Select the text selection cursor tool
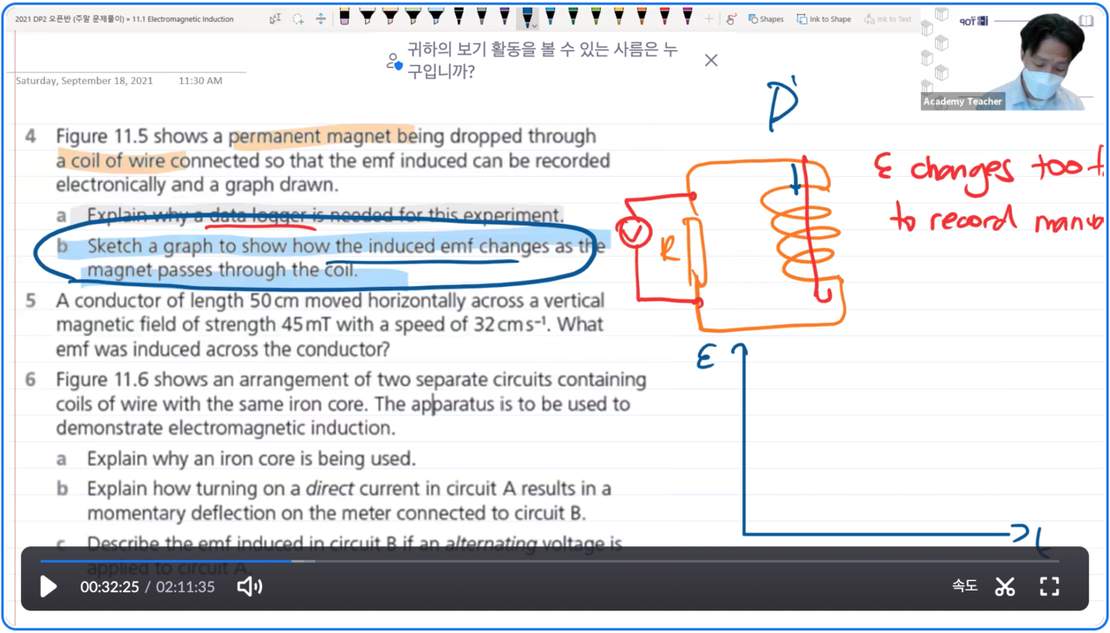Screen dimensions: 1110x633 (275, 19)
